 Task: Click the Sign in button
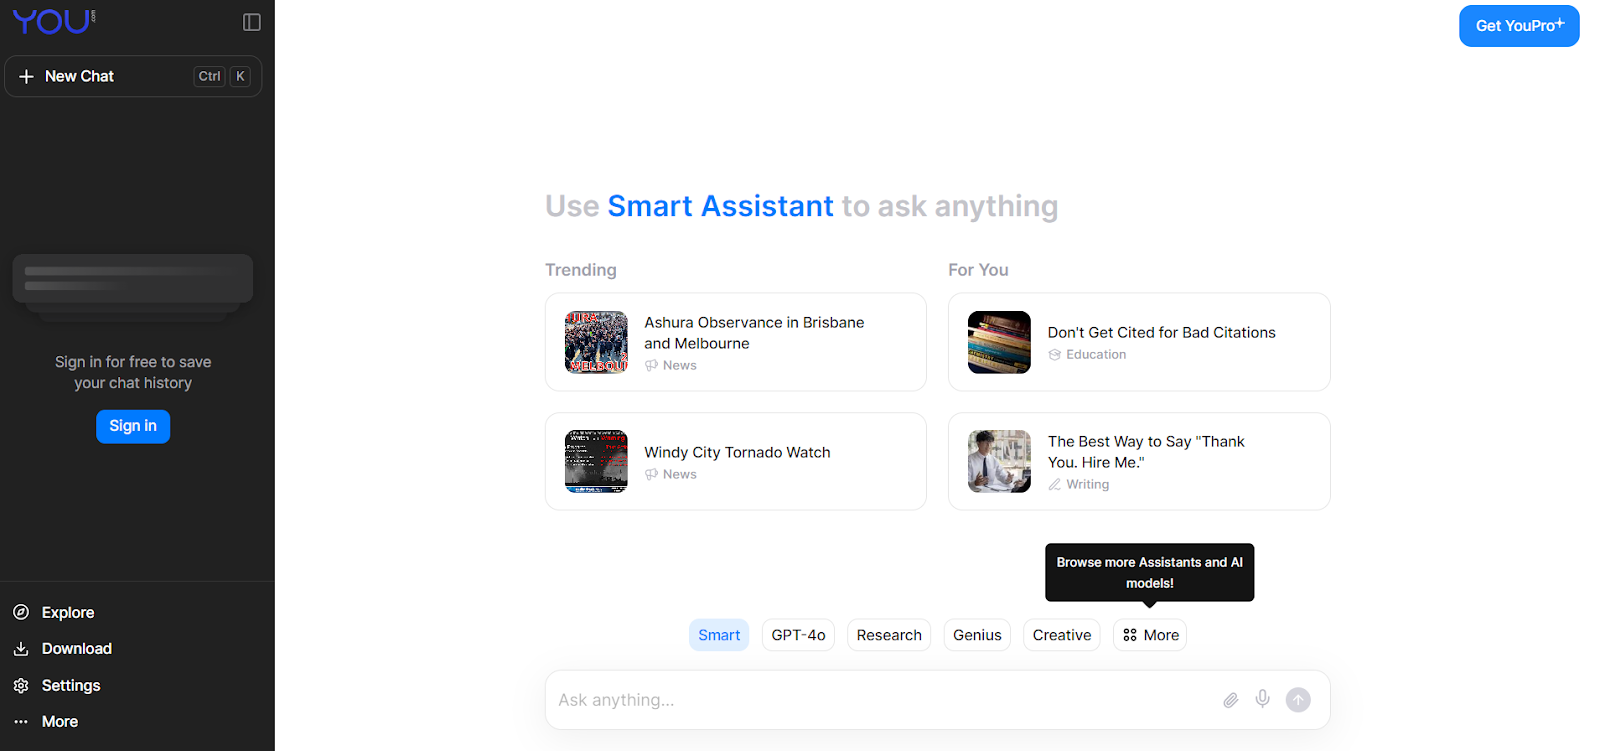(x=133, y=426)
